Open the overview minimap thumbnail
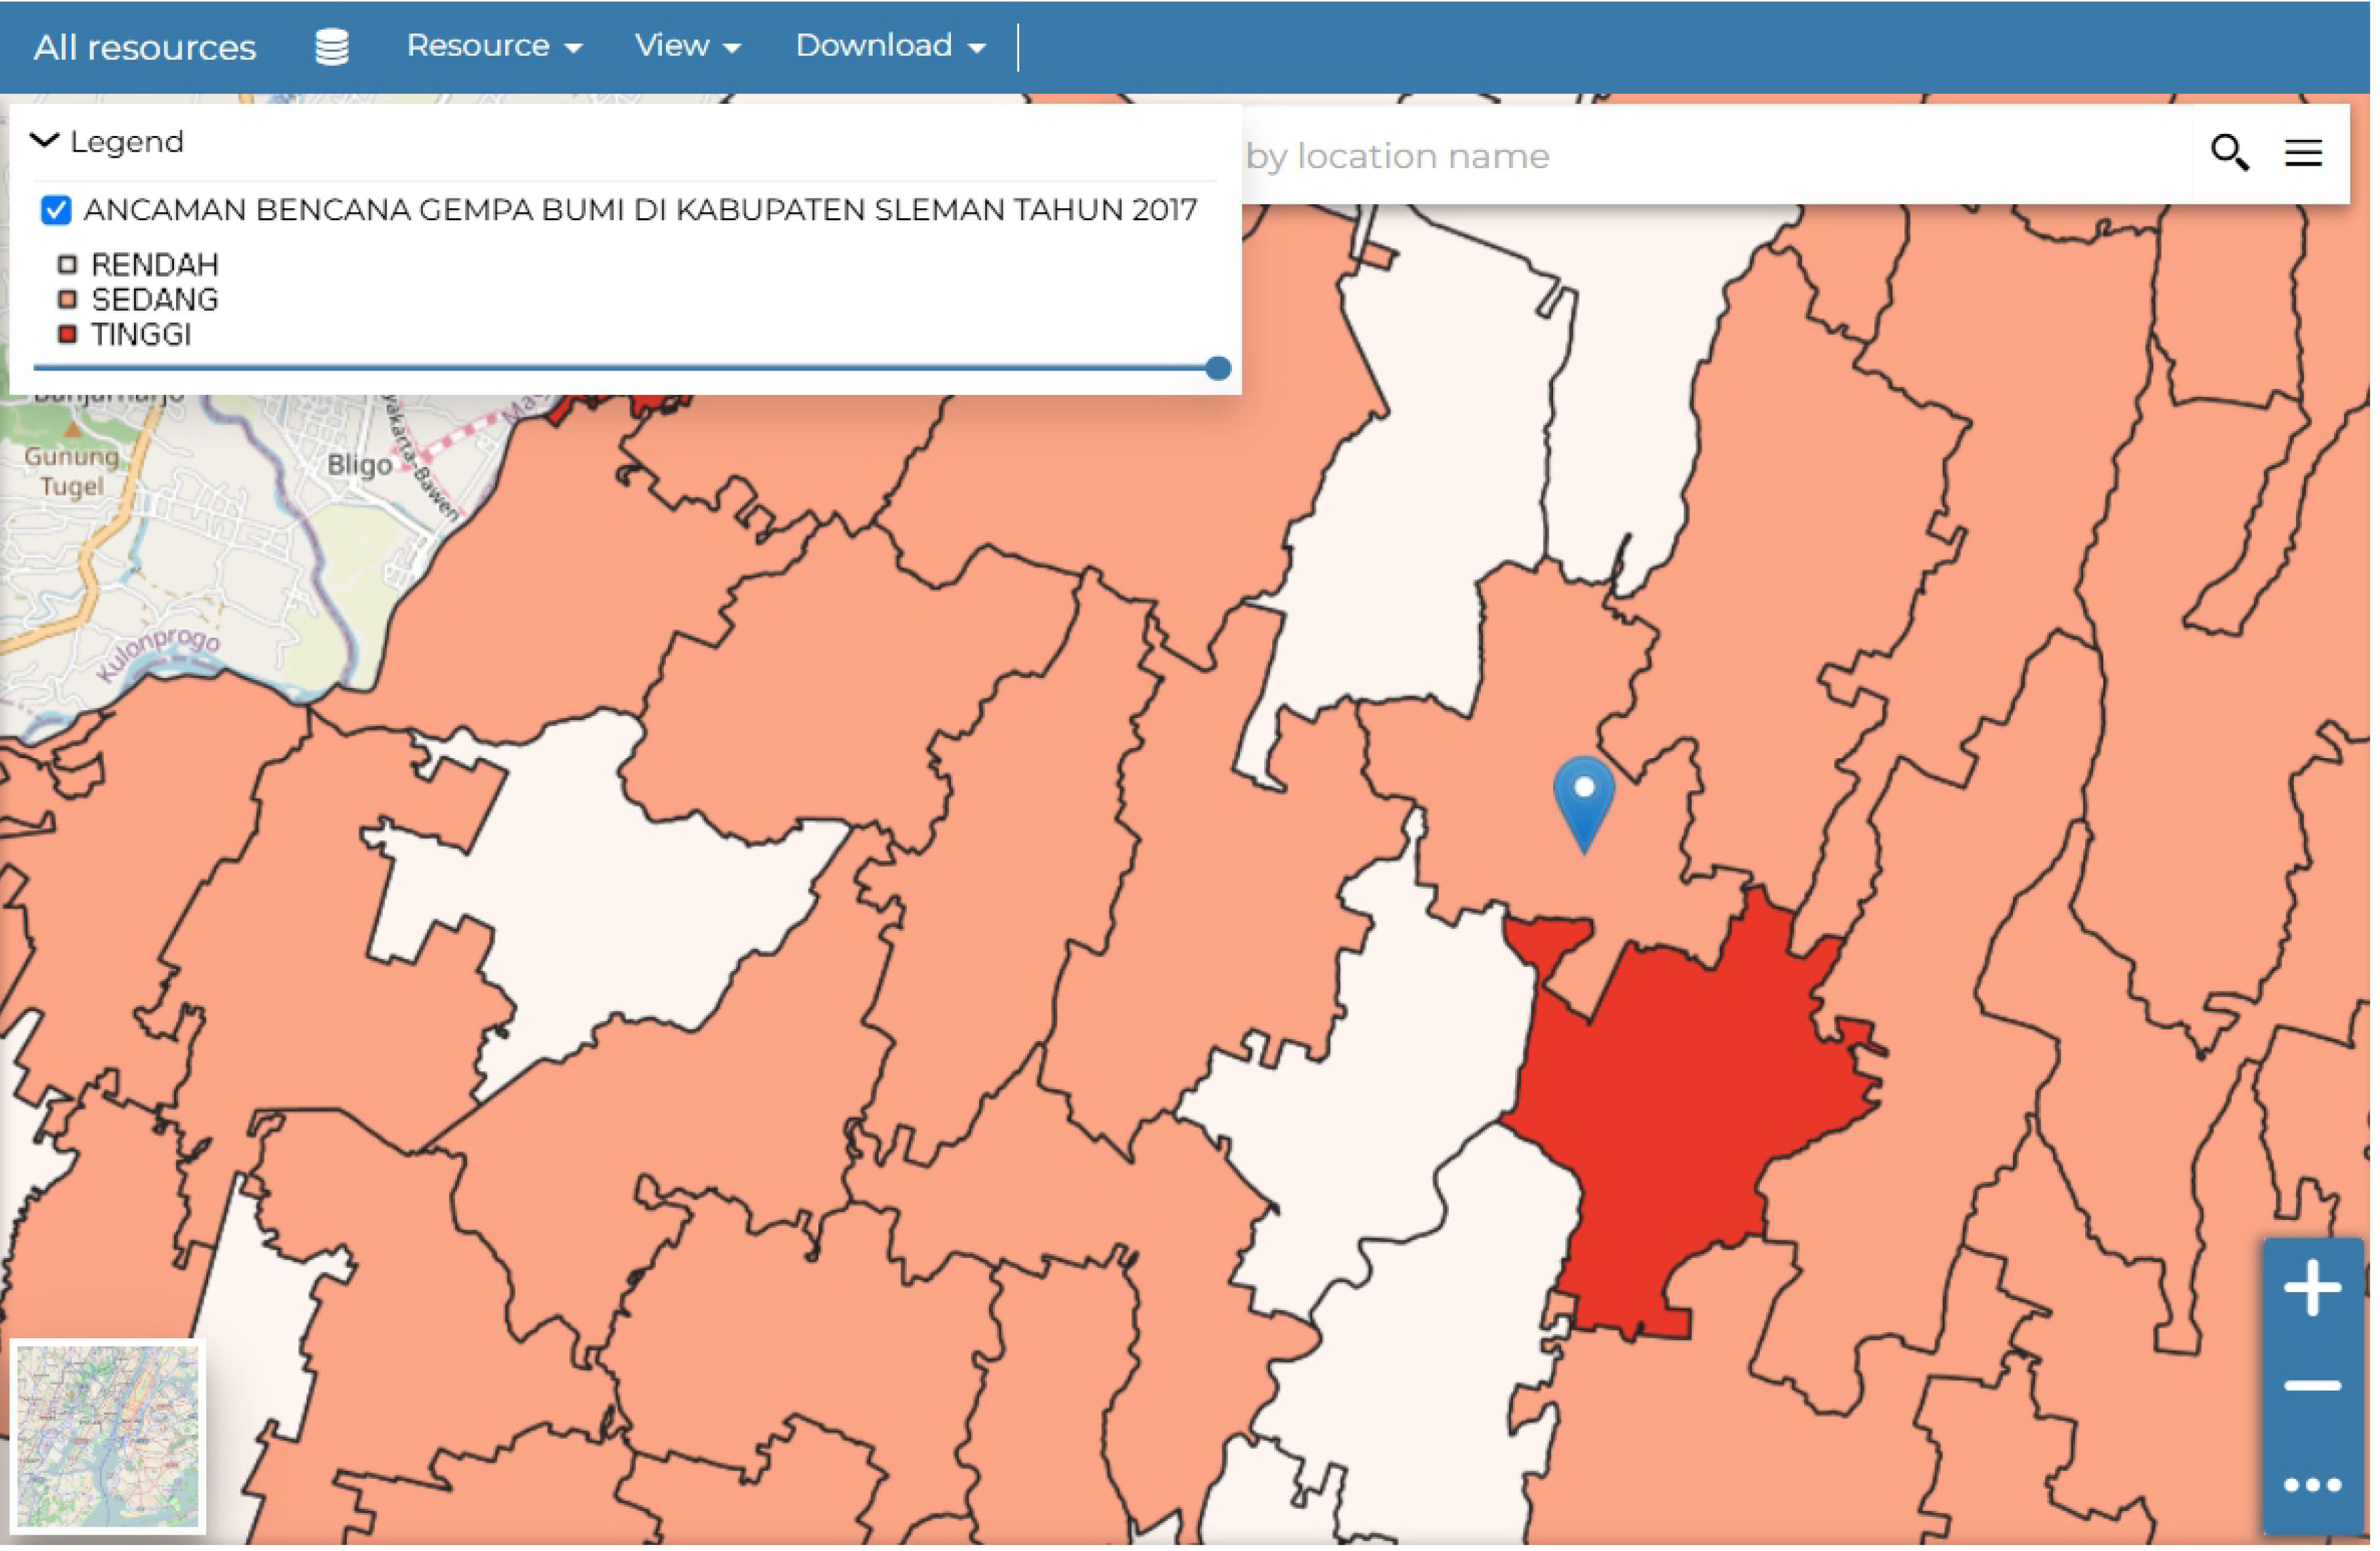 pos(108,1437)
